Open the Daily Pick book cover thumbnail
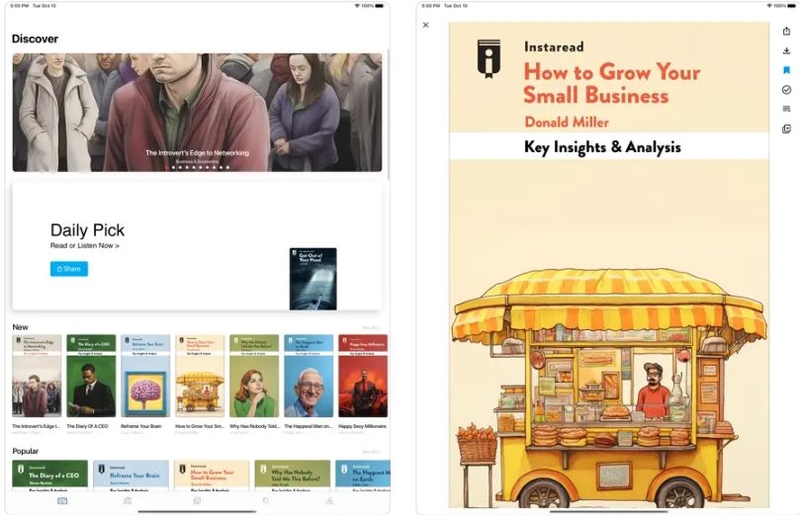Screen dimensions: 800x515 pyautogui.click(x=313, y=279)
